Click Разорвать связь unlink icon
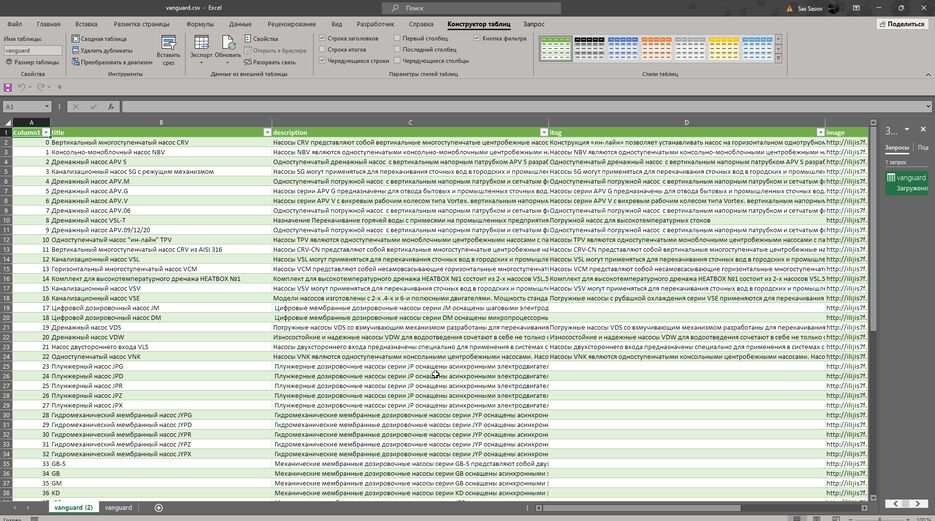Viewport: 935px width, 521px height. click(248, 62)
